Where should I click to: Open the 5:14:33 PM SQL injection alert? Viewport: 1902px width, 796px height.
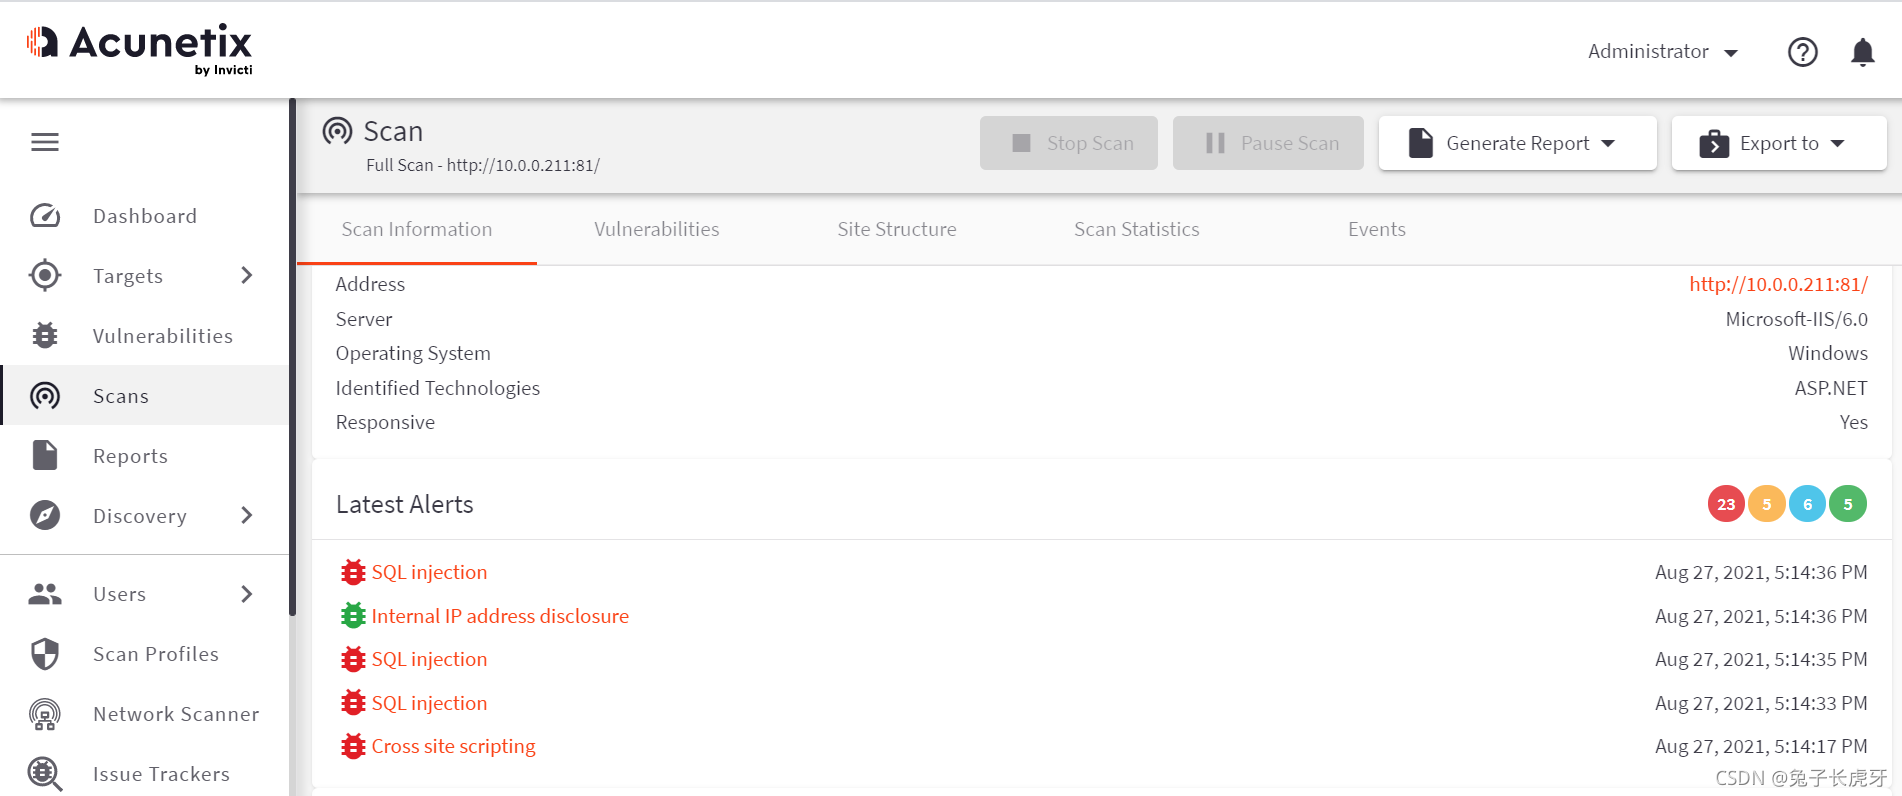(x=429, y=703)
